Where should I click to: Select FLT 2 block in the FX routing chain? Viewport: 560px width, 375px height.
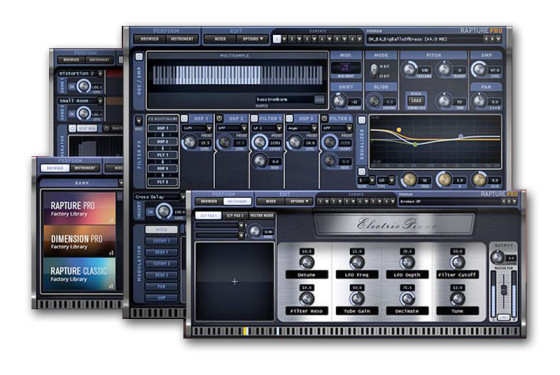162,182
